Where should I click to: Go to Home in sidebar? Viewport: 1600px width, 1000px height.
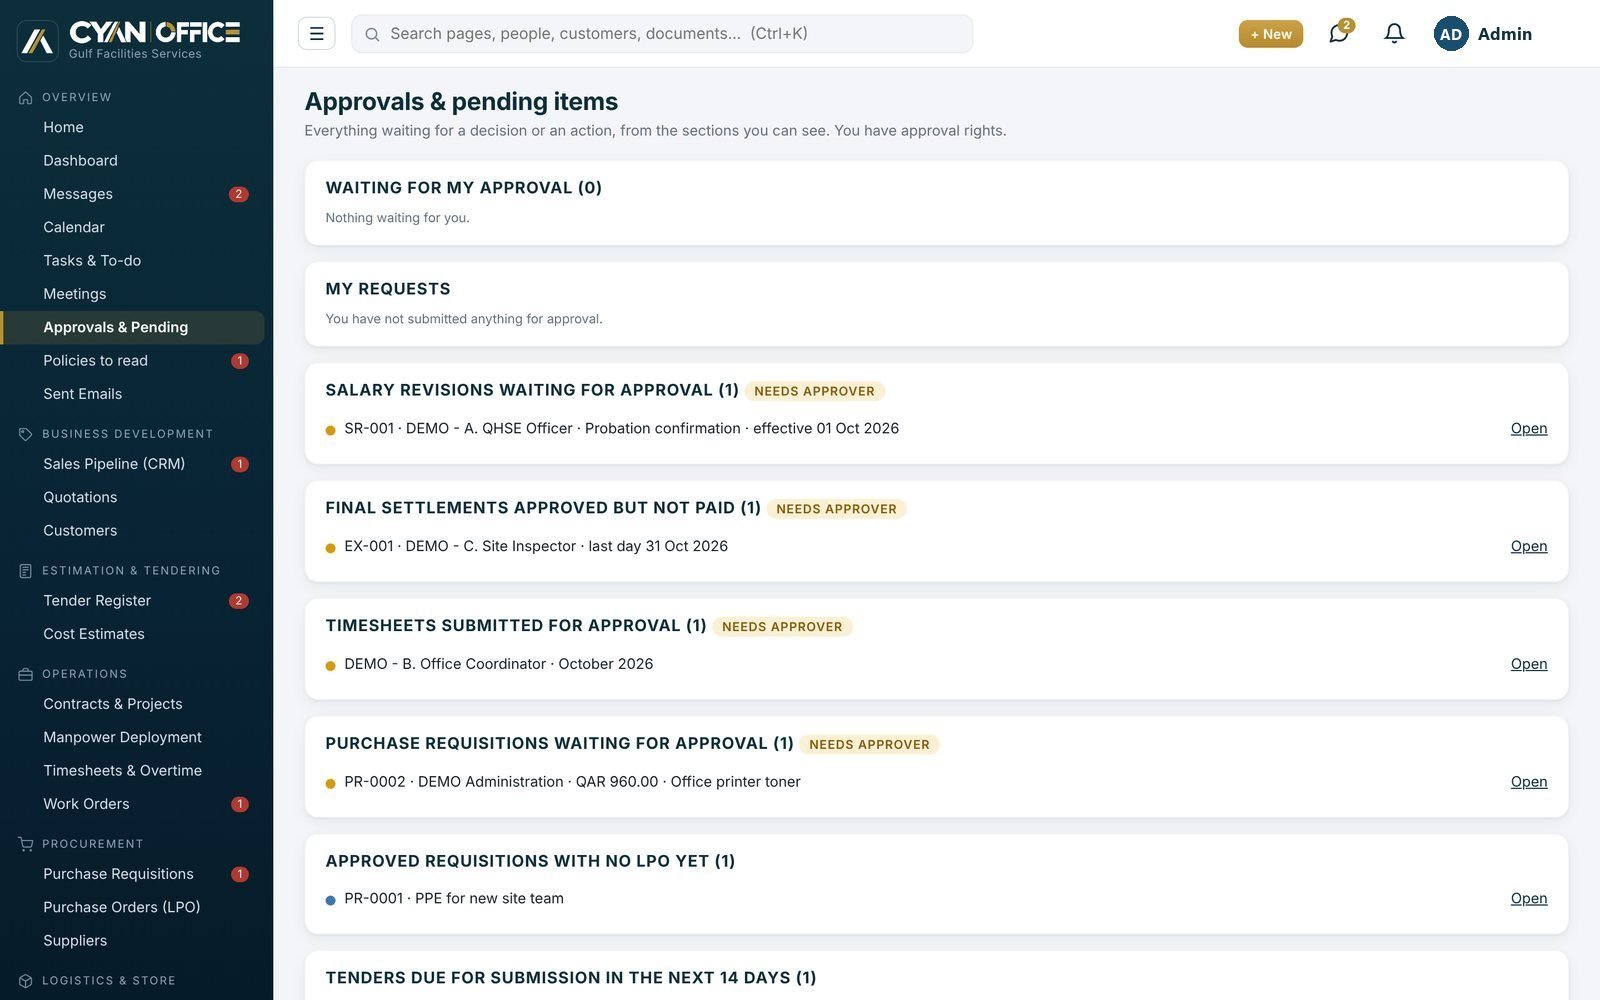click(x=132, y=127)
